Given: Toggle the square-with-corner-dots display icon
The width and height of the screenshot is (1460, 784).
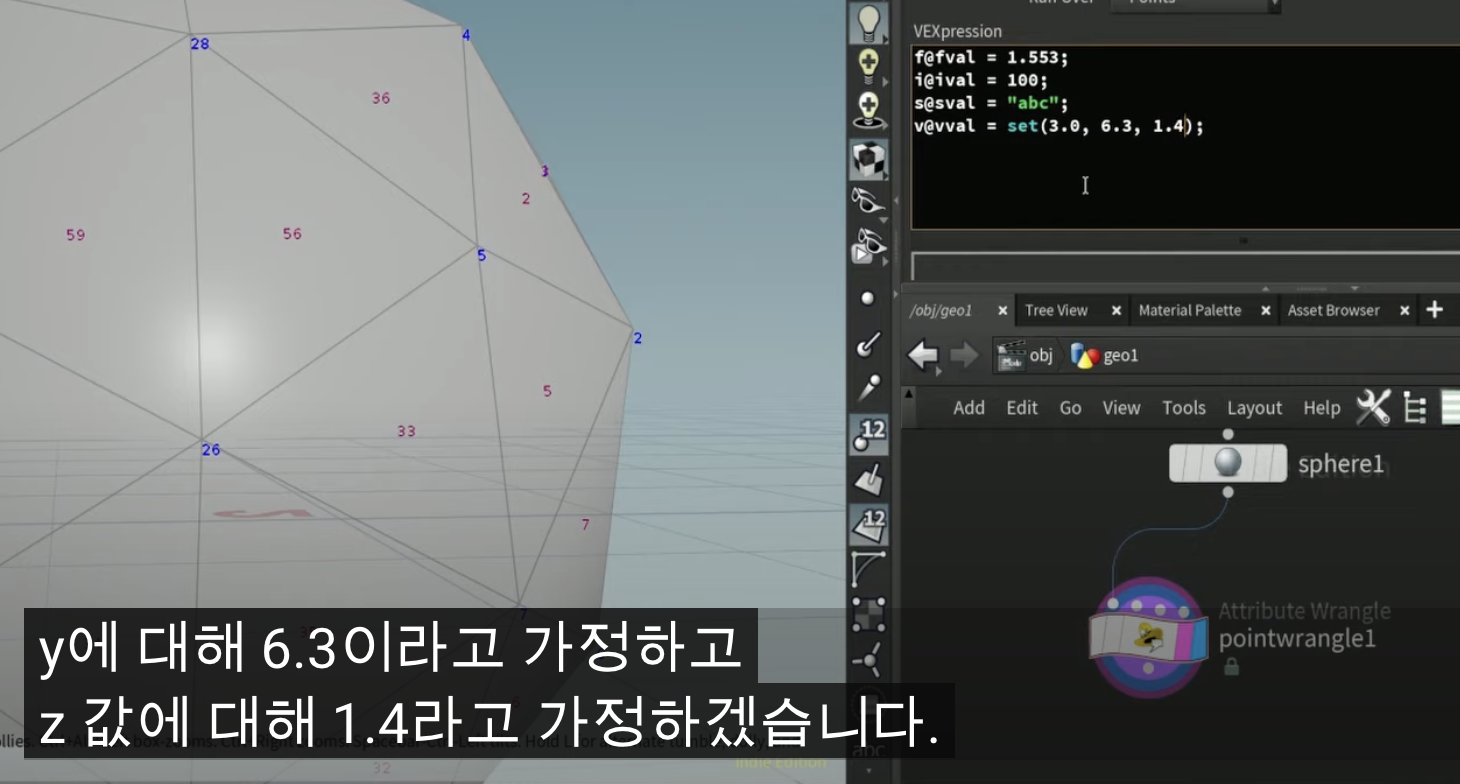Looking at the screenshot, I should point(868,614).
